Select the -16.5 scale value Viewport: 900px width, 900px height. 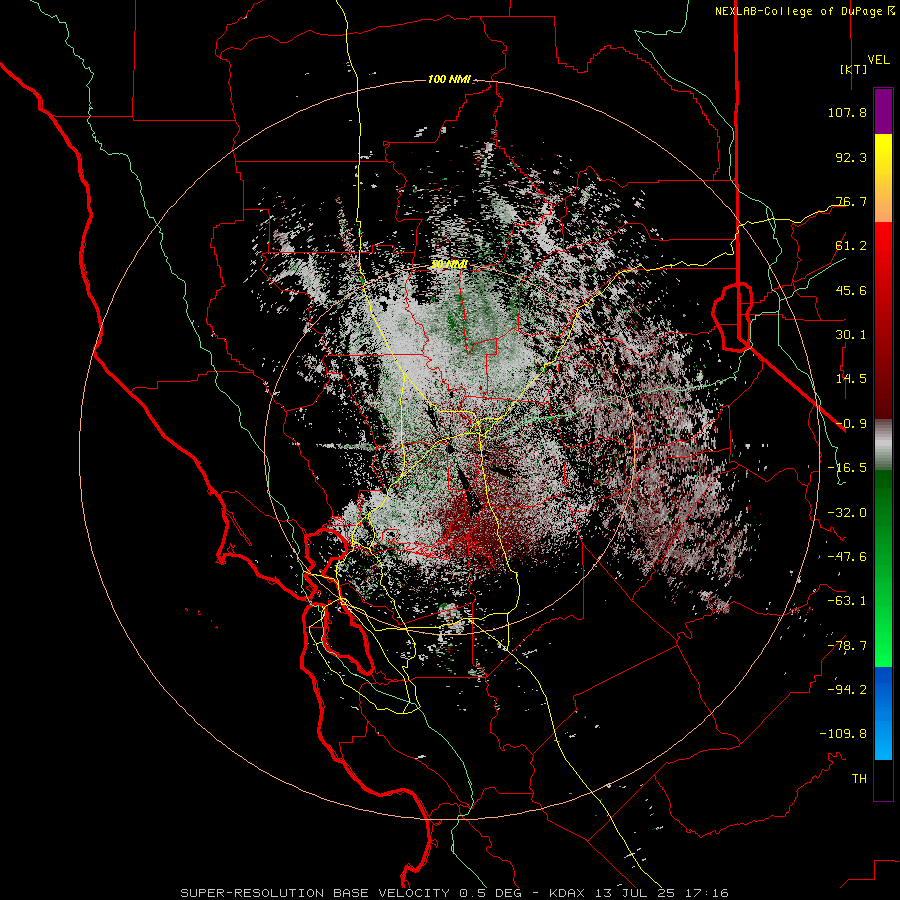point(847,468)
